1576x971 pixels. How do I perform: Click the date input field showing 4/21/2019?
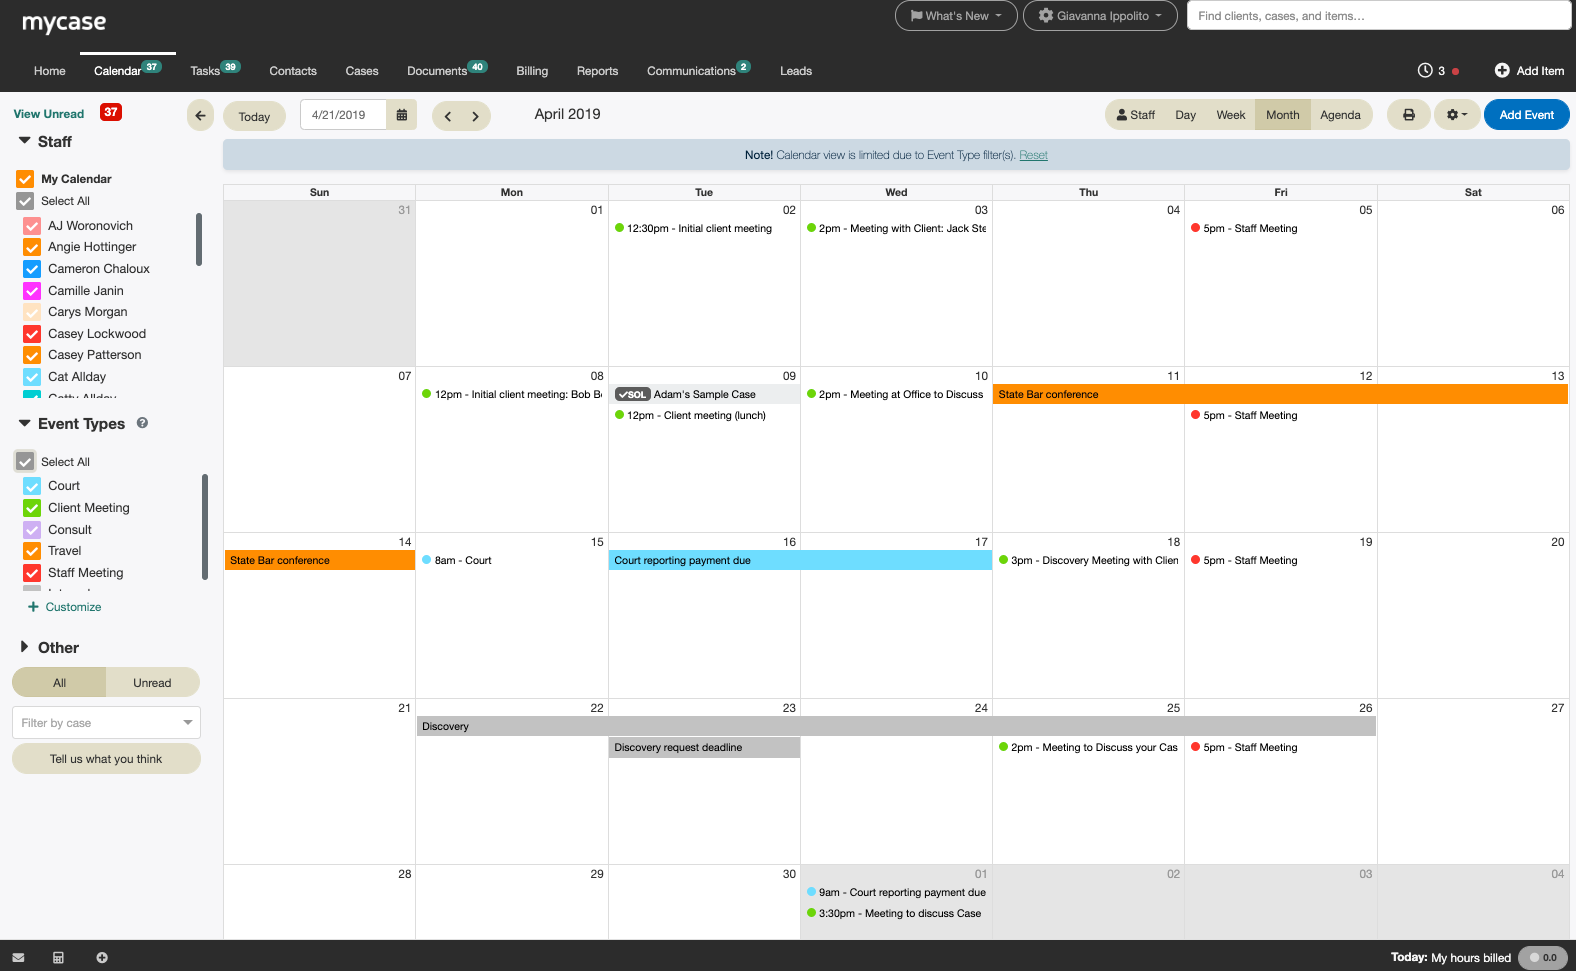[x=343, y=115]
